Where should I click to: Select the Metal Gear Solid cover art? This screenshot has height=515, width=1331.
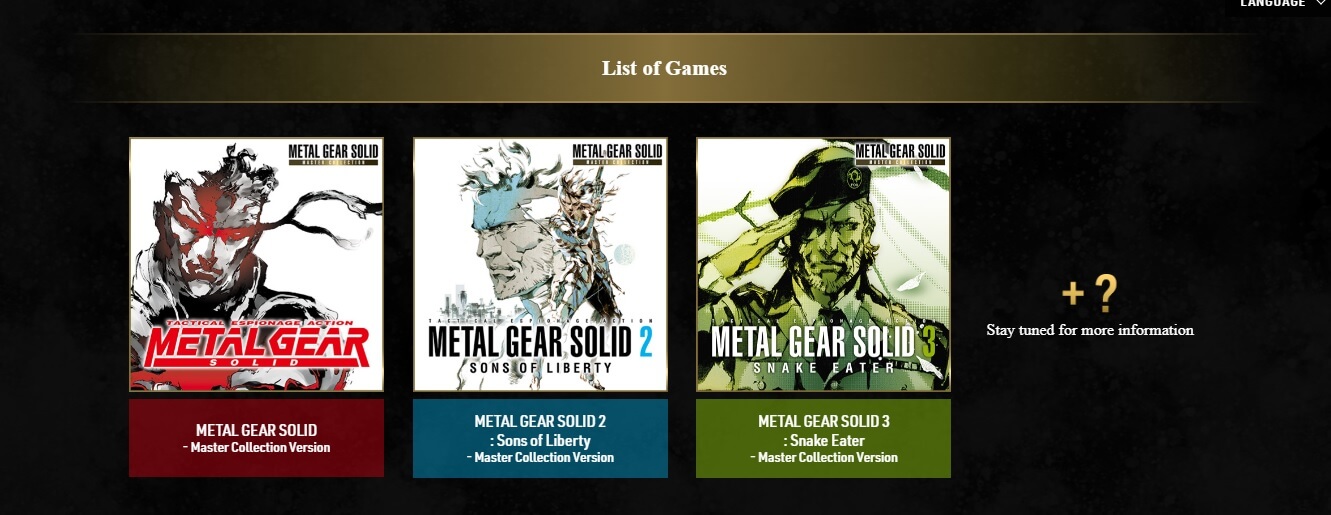coord(256,264)
